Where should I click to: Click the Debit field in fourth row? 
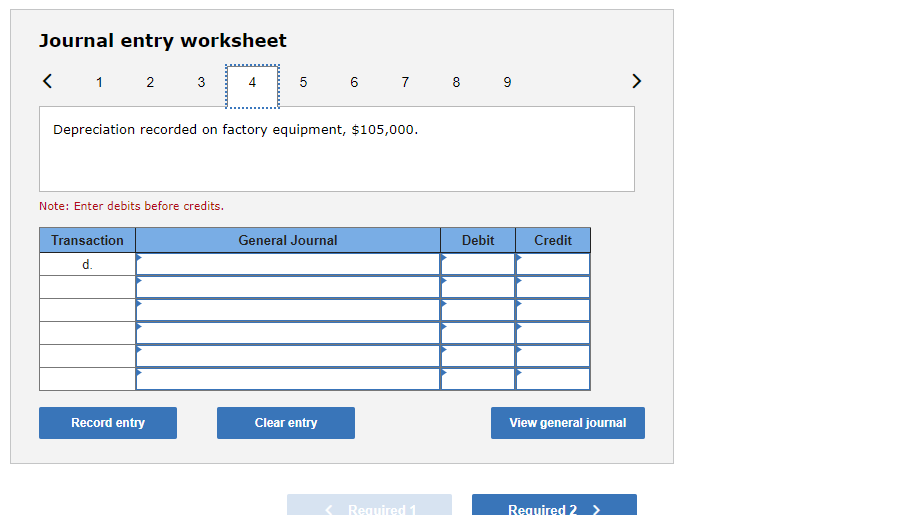pyautogui.click(x=478, y=333)
